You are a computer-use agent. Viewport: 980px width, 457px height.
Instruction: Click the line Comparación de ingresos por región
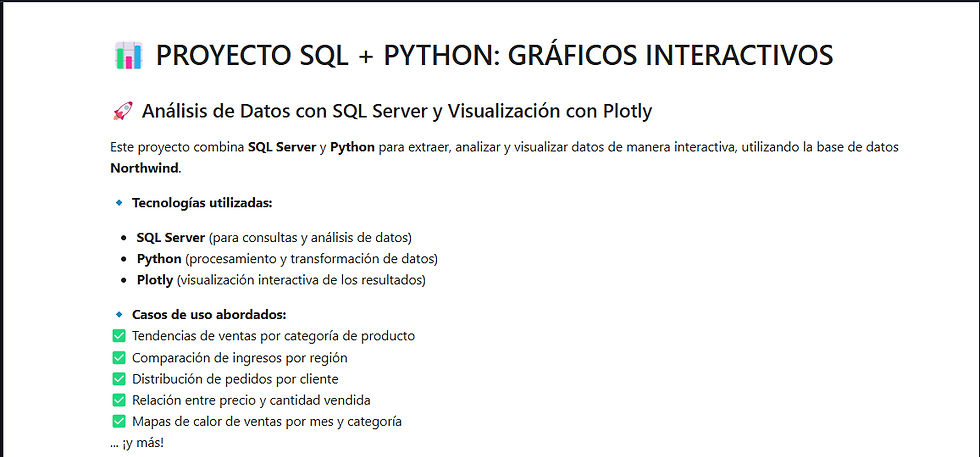tap(239, 358)
